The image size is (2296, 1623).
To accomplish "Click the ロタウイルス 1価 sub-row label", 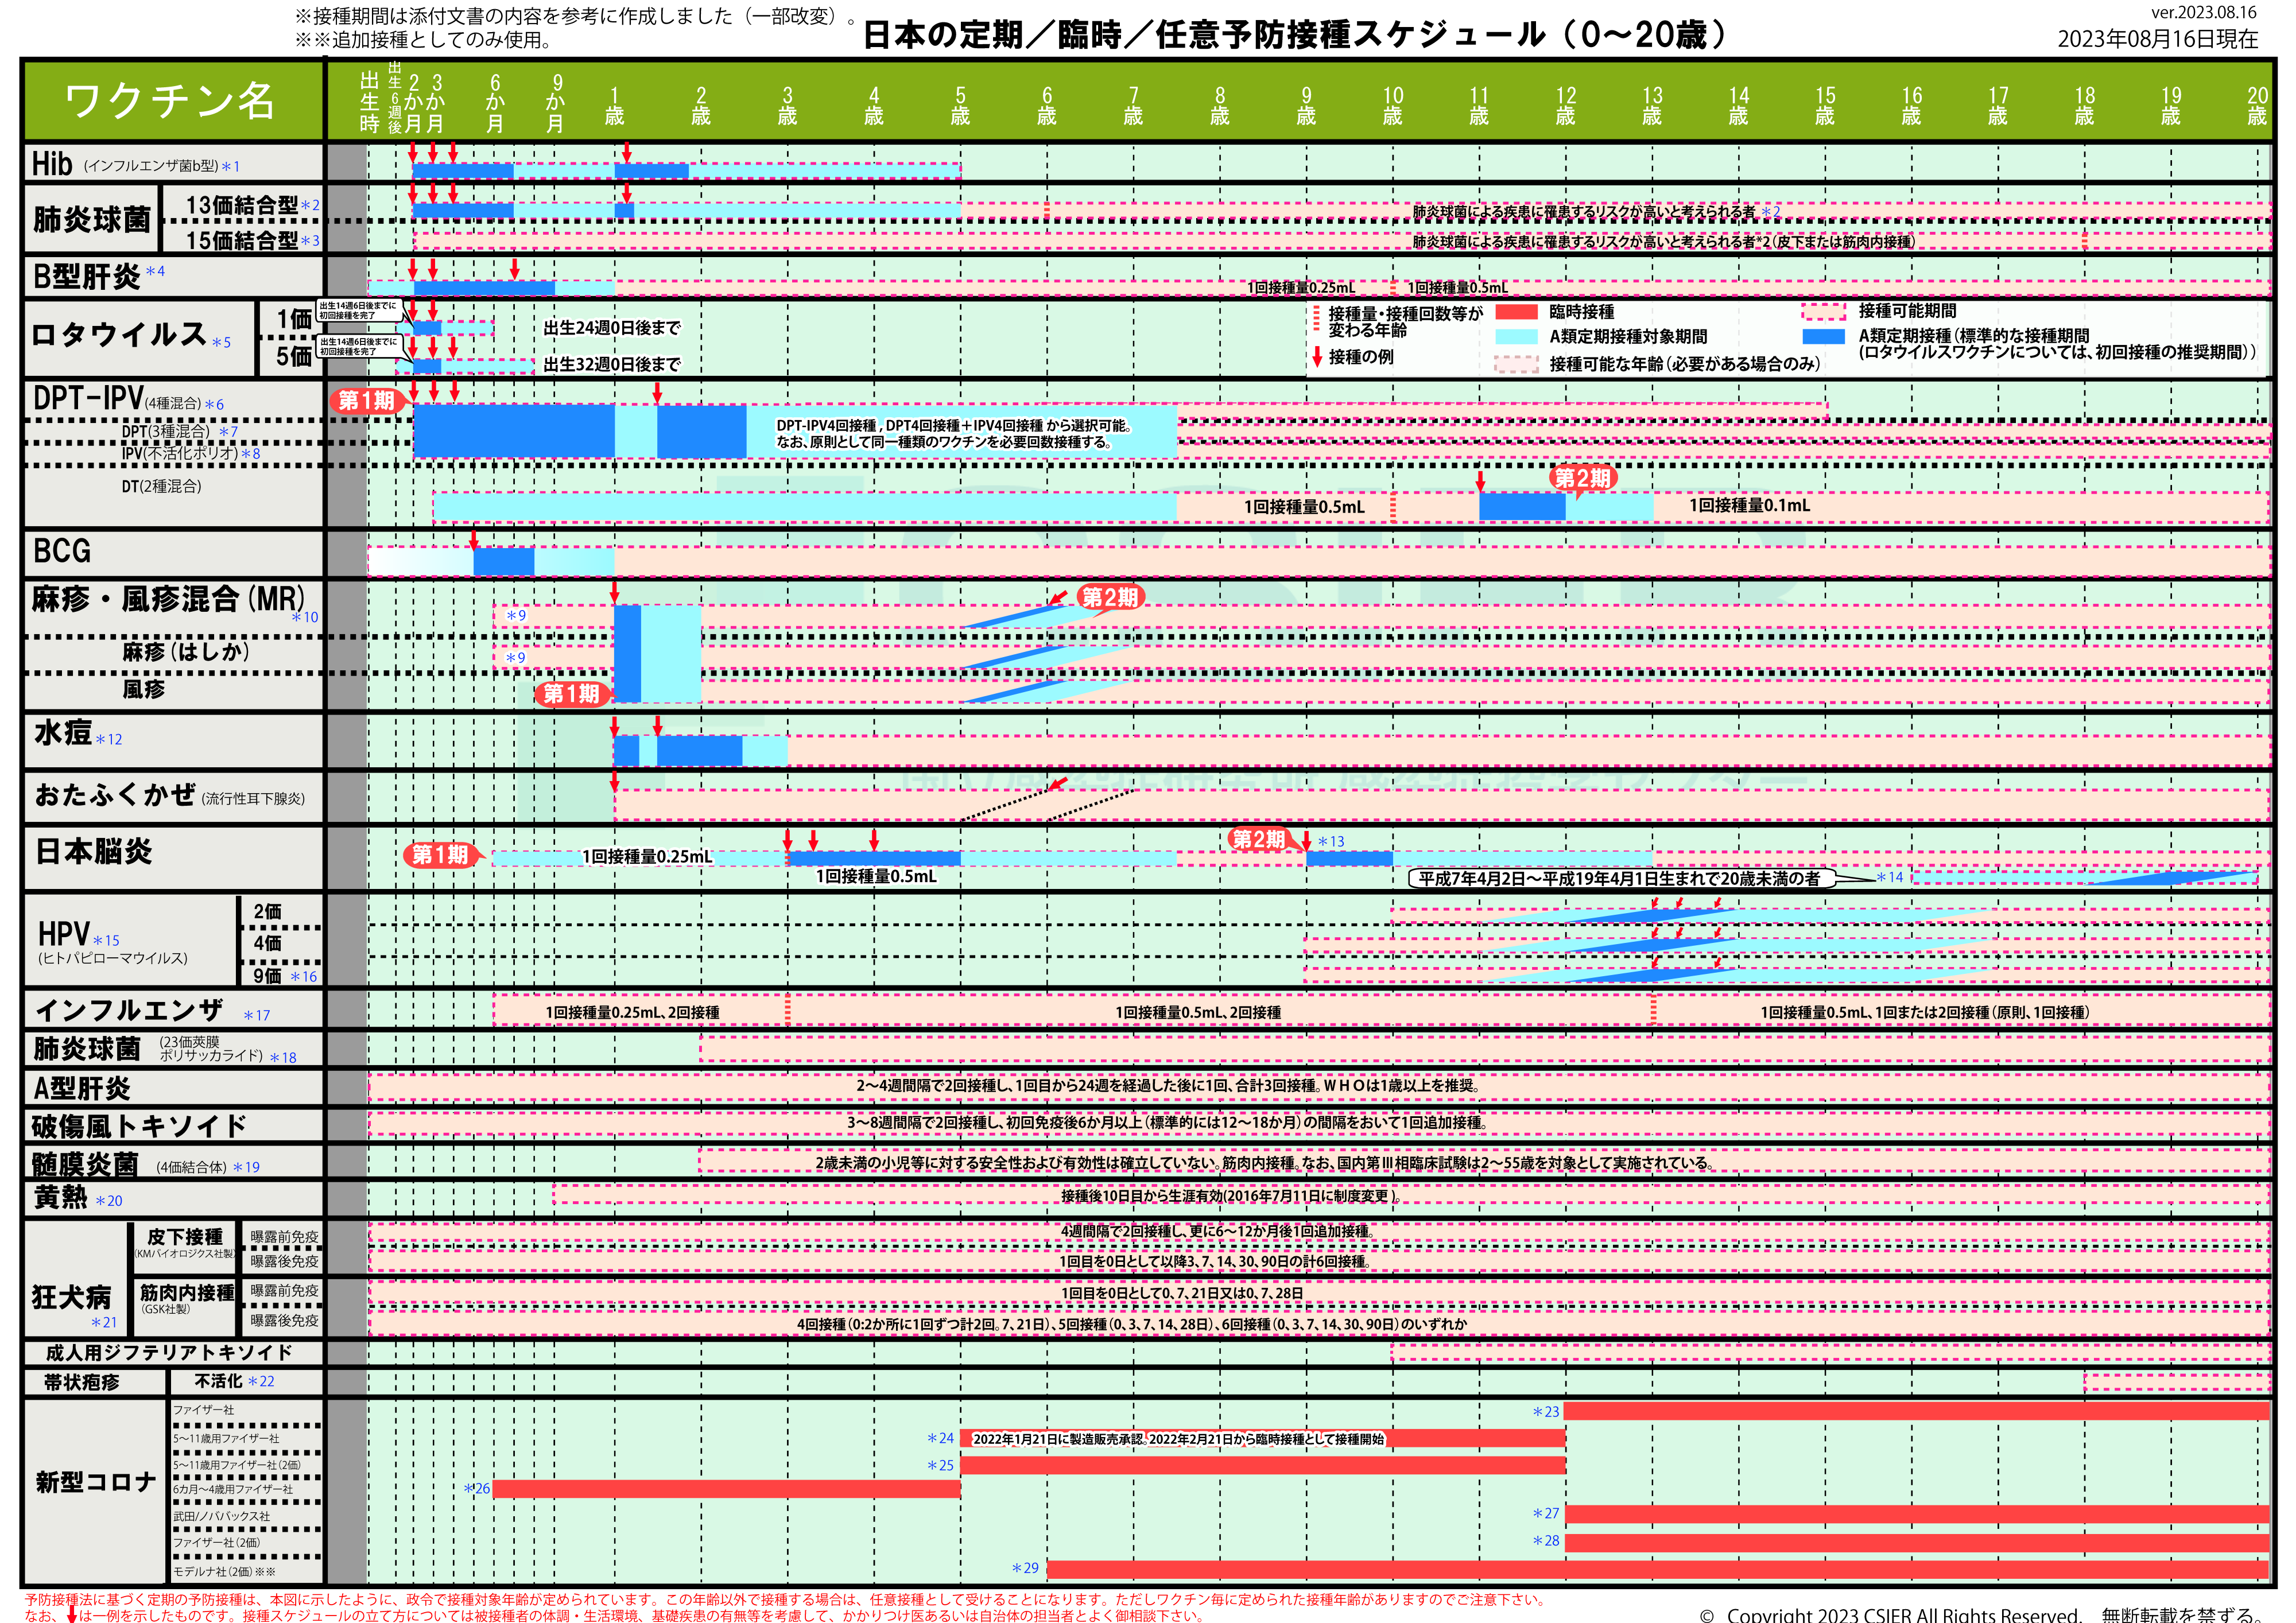I will pyautogui.click(x=294, y=320).
